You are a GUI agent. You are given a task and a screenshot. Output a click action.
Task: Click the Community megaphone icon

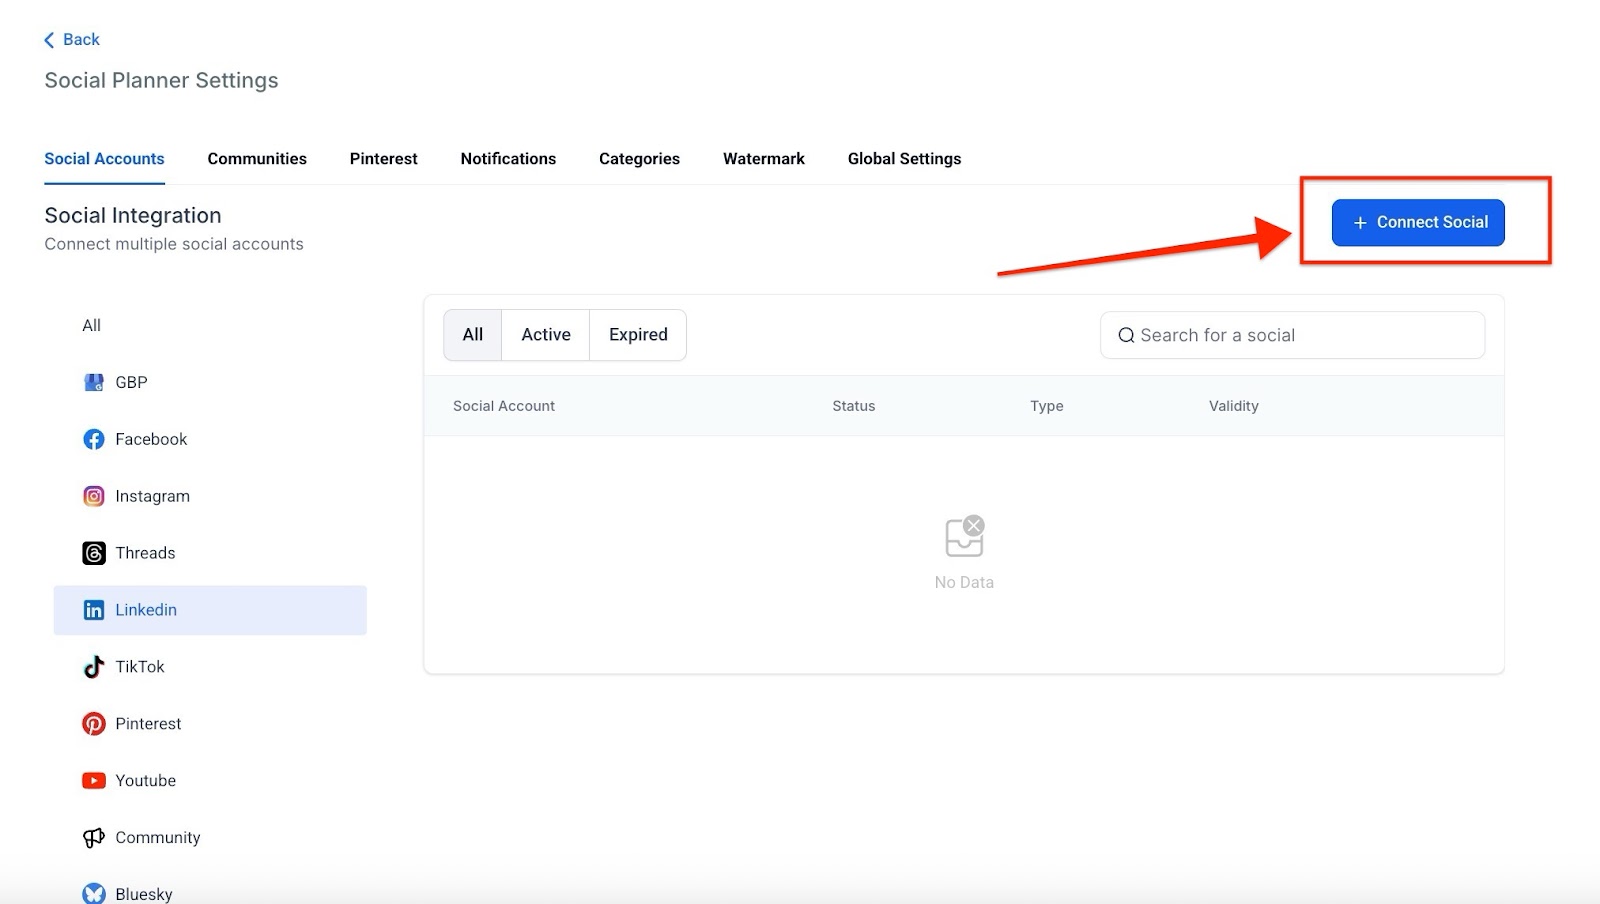coord(94,838)
